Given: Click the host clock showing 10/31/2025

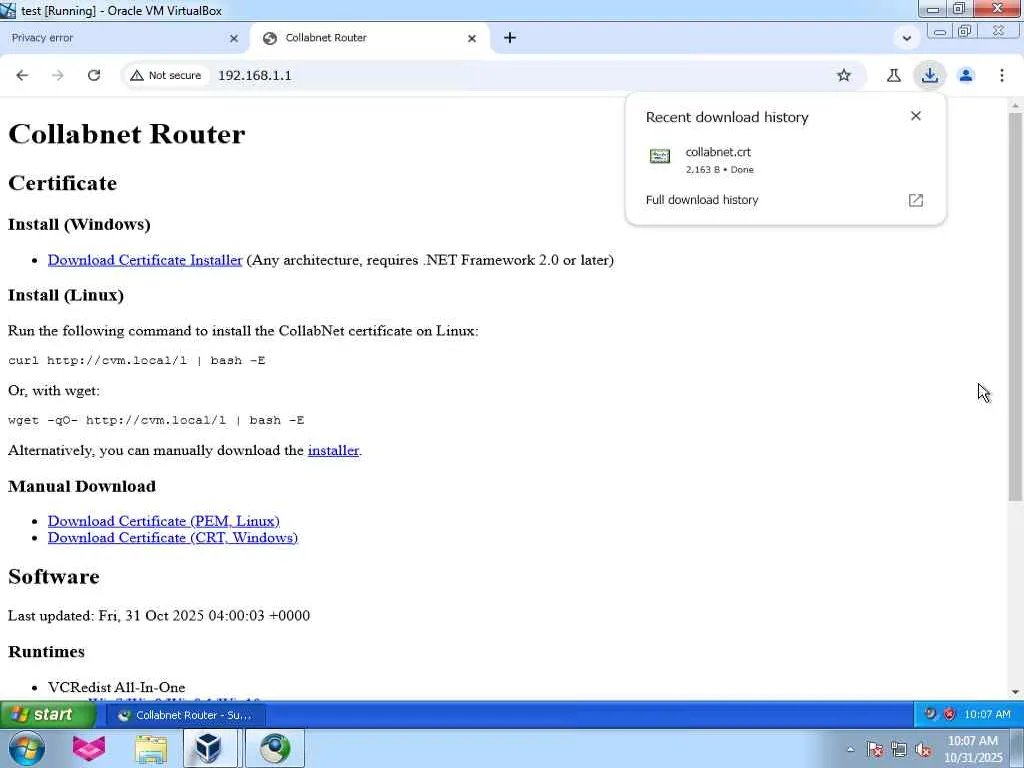Looking at the screenshot, I should click(x=973, y=749).
